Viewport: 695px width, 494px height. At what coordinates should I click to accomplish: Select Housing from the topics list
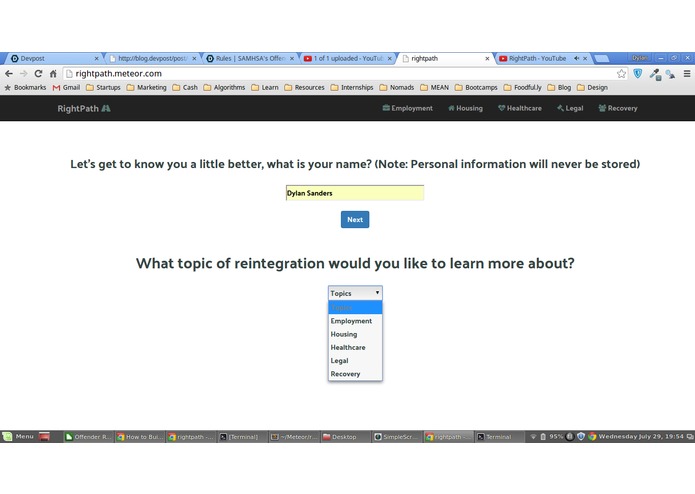click(355, 334)
